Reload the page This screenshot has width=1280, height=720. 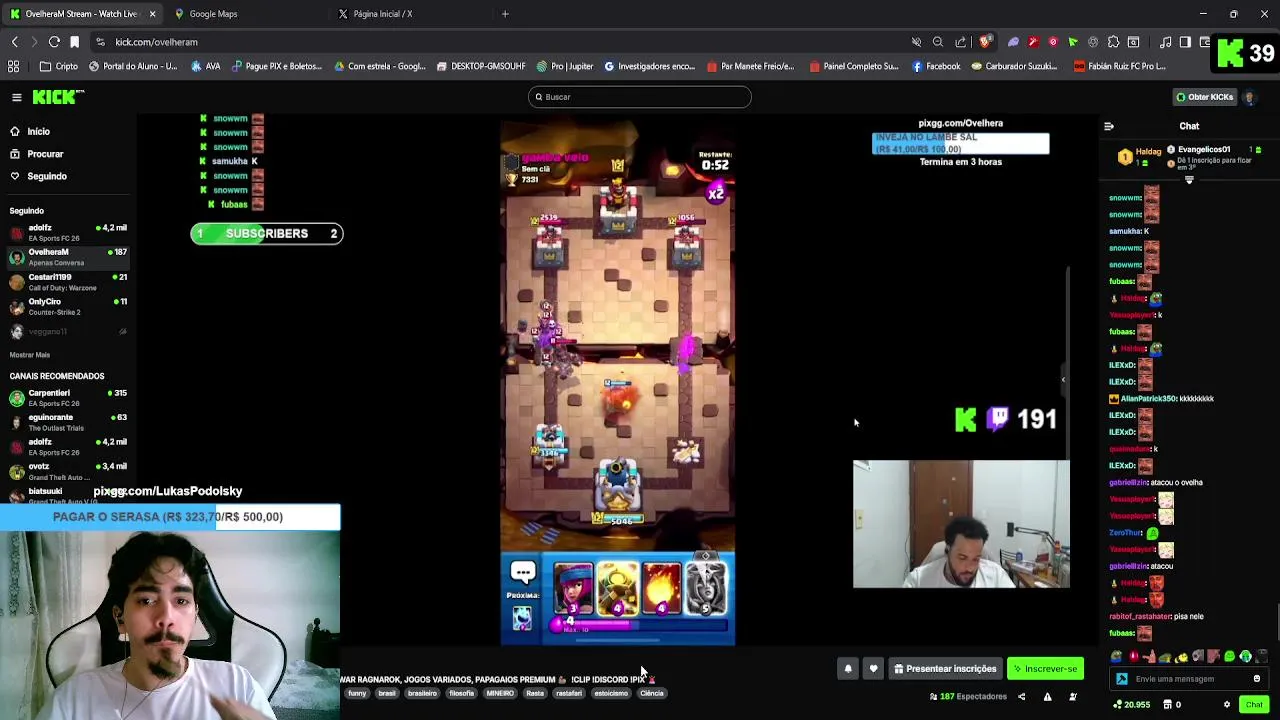tap(54, 42)
